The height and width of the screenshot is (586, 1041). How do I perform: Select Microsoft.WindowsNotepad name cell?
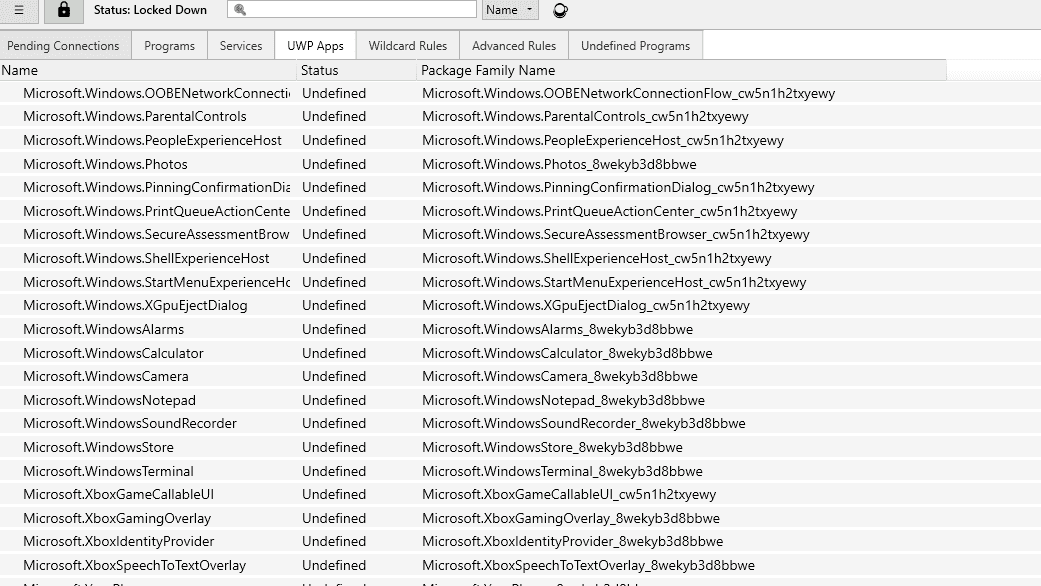click(110, 400)
